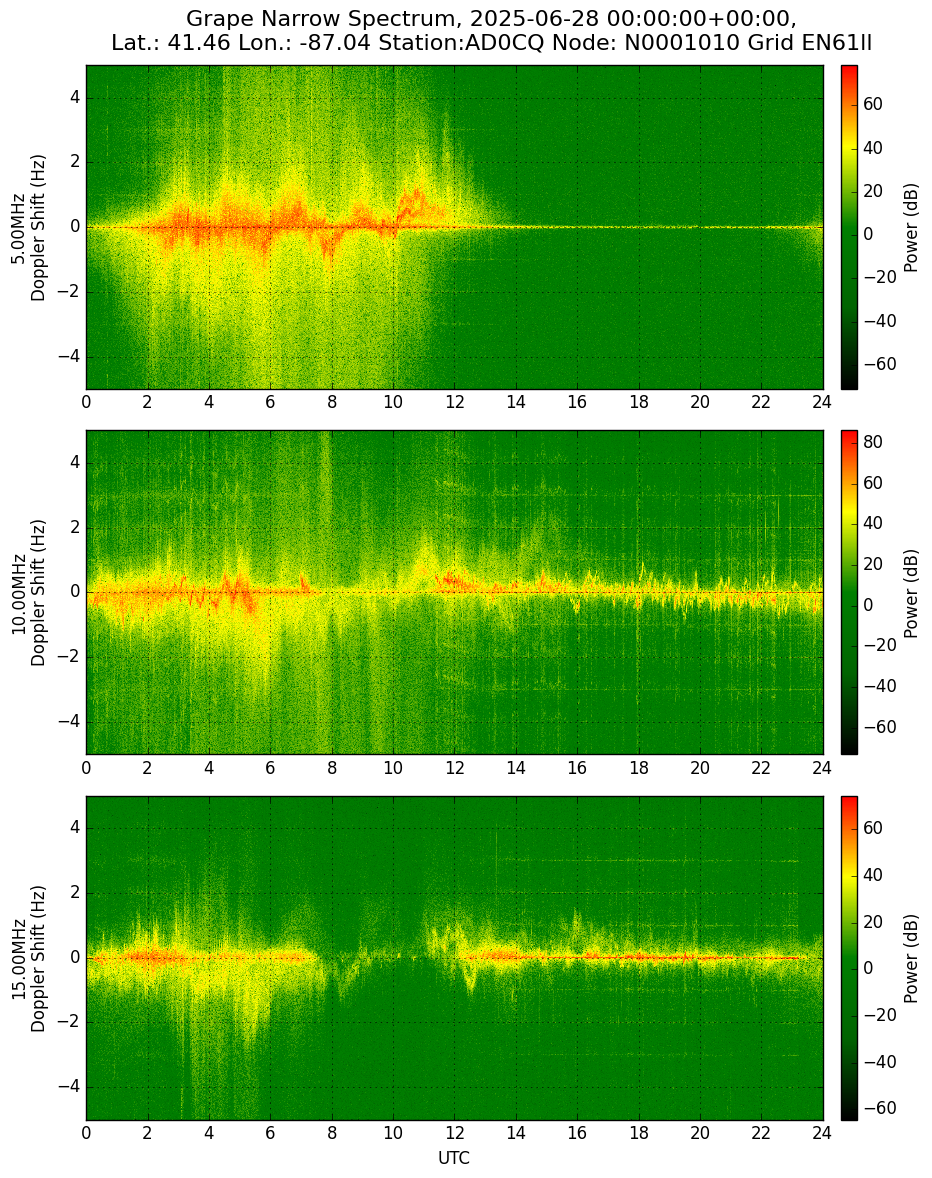Viewport: 932px width, 1178px height.
Task: Click the 5.00MHz Doppler Shift axis label
Action: pyautogui.click(x=28, y=228)
